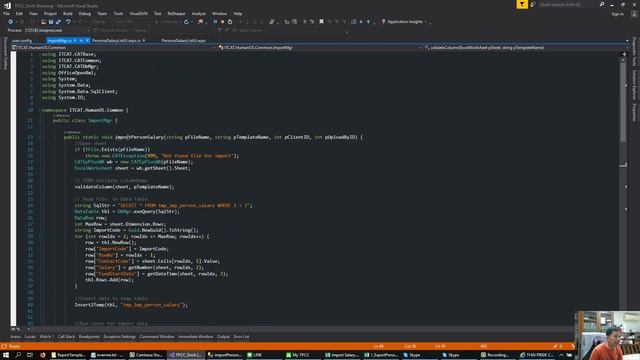640x360 pixels.
Task: Collapse the for loop code block
Action: click(x=40, y=236)
